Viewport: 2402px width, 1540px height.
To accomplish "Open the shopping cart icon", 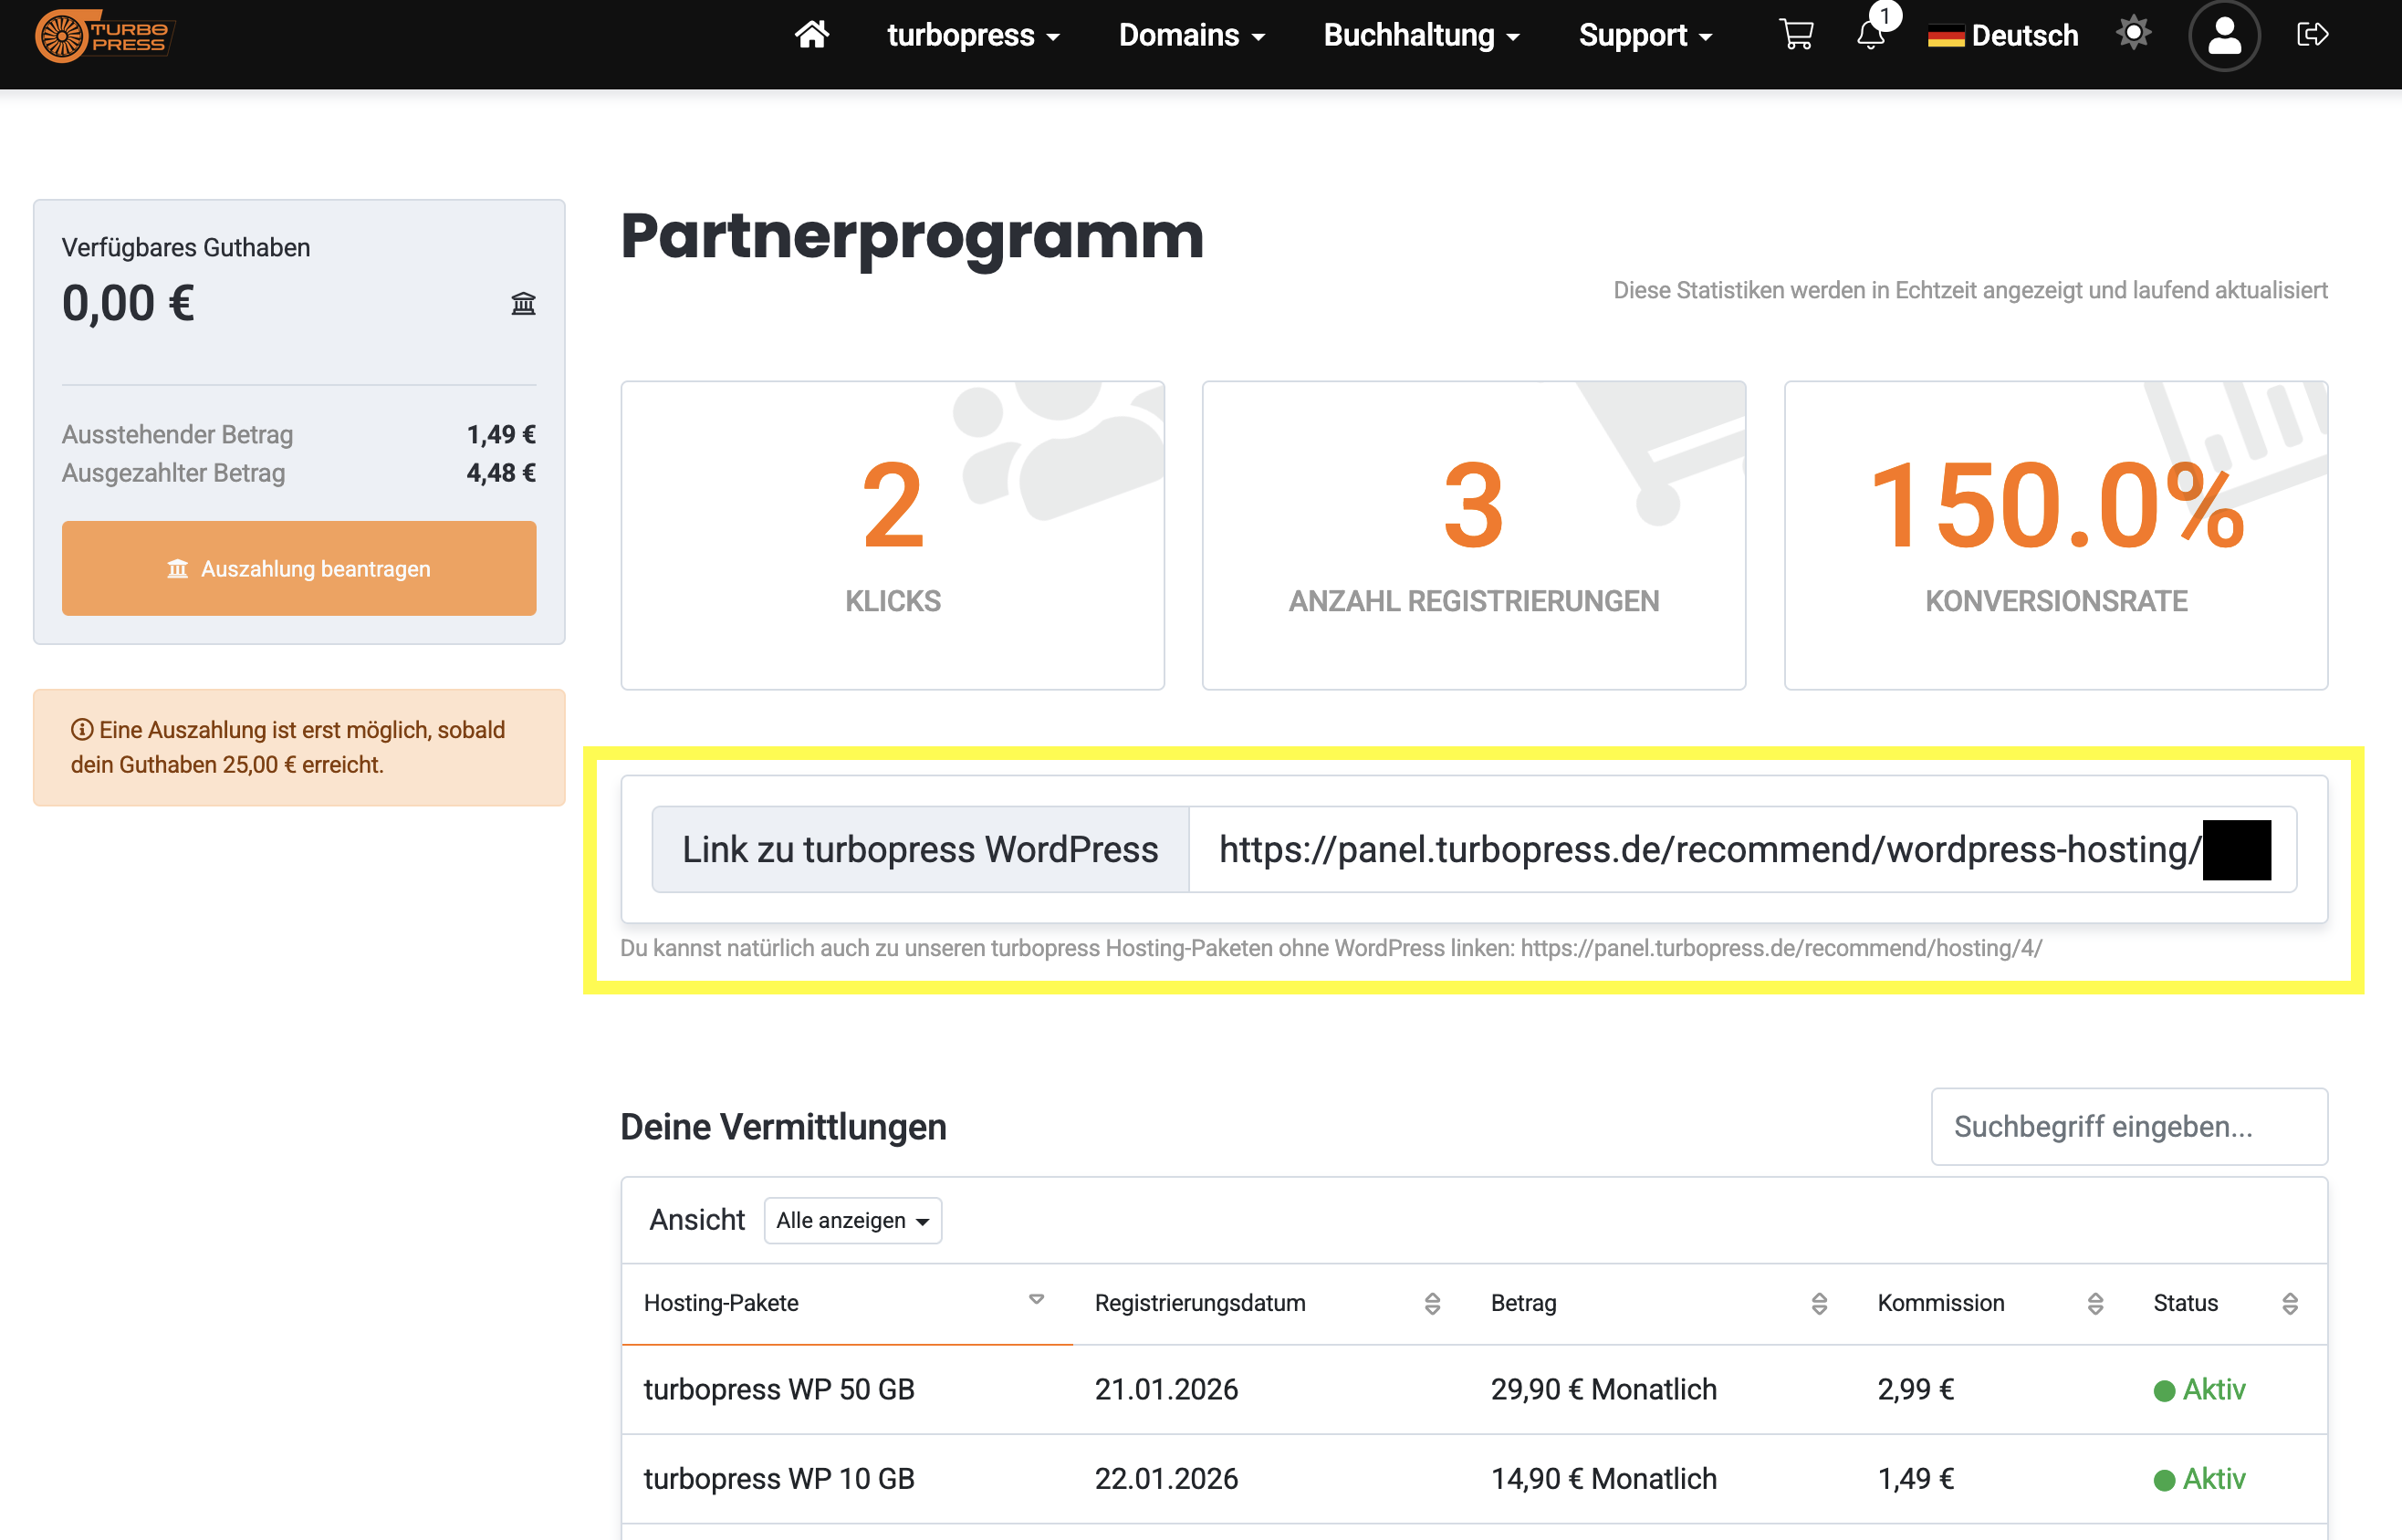I will 1796,35.
